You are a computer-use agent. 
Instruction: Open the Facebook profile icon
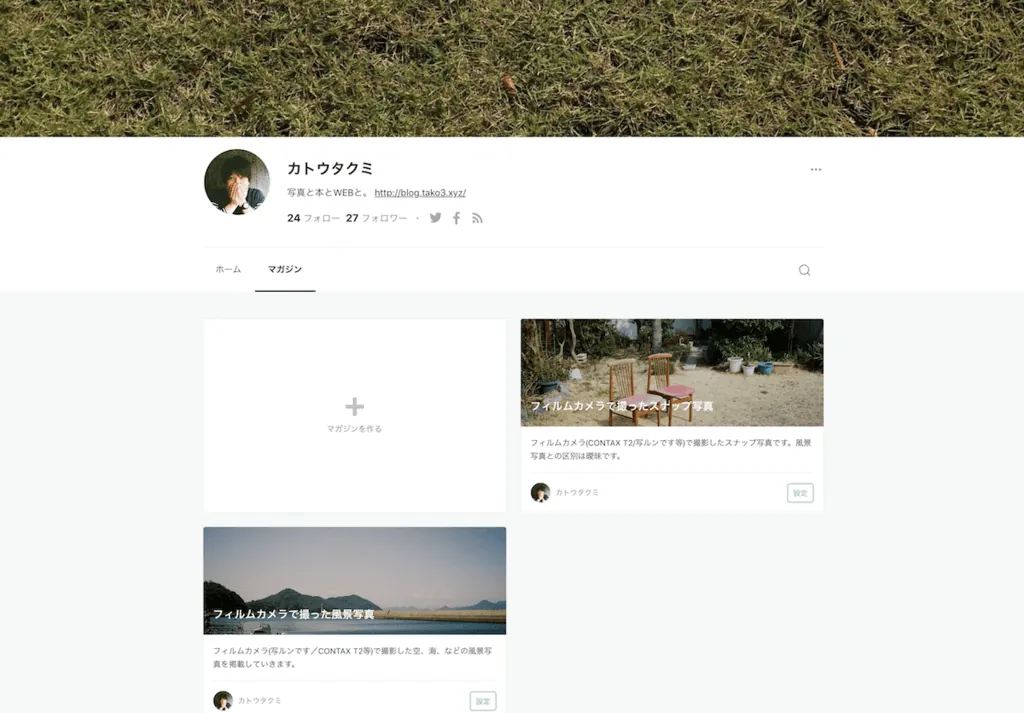(456, 218)
